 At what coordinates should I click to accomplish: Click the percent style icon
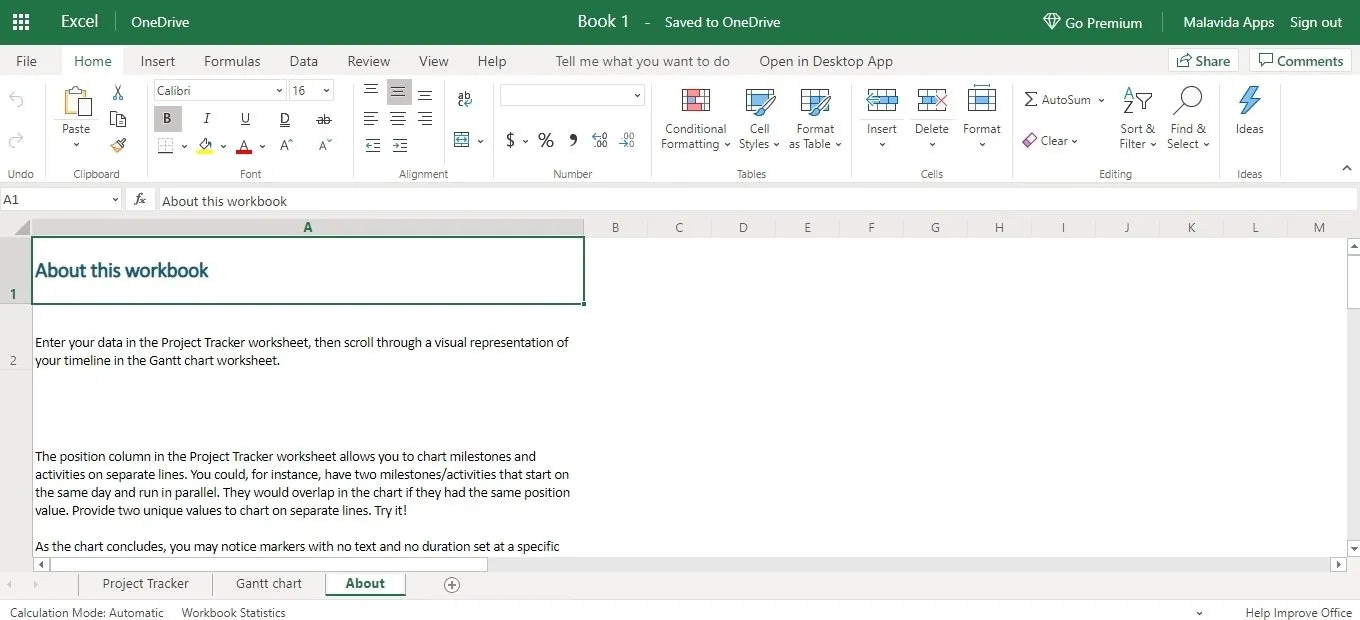pos(546,141)
